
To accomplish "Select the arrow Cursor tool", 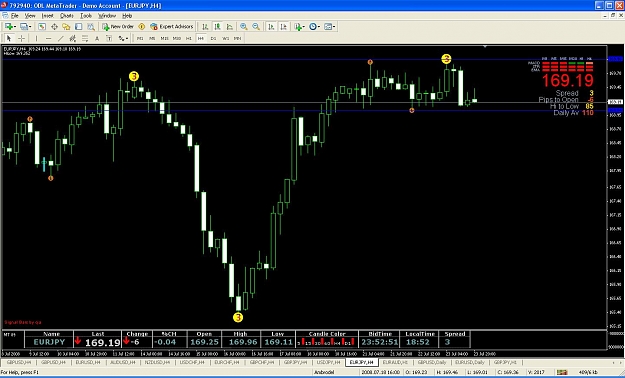I will tap(9, 38).
